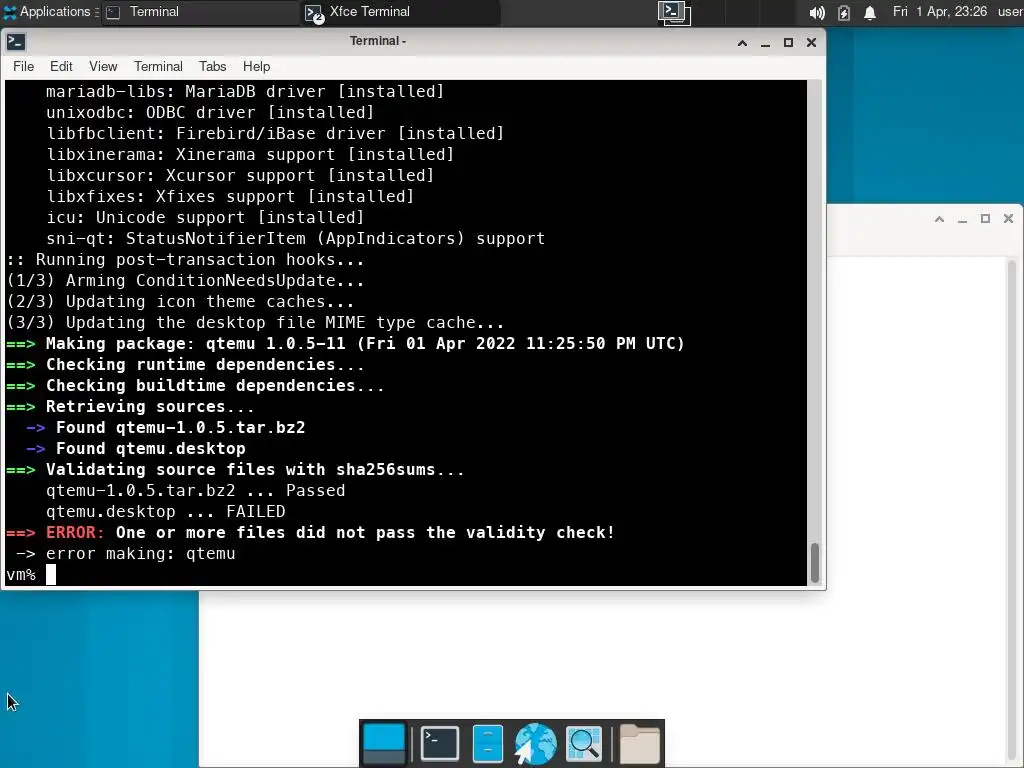The image size is (1024, 768).
Task: Click 'Retrieving sources...' line
Action: (x=131, y=407)
